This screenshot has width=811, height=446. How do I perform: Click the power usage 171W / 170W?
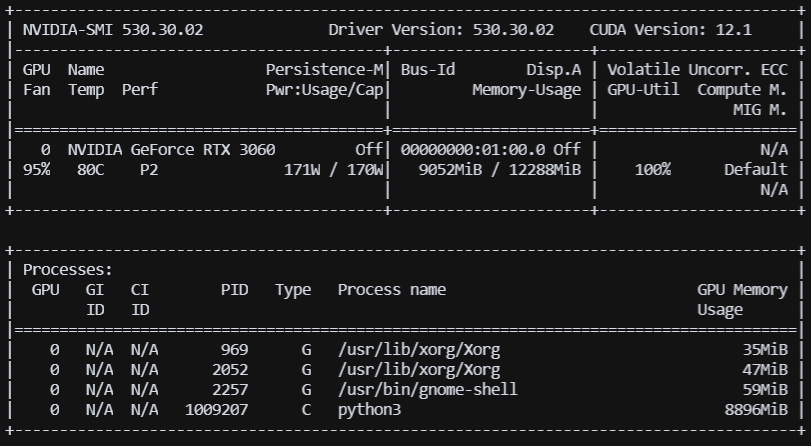[x=333, y=170]
